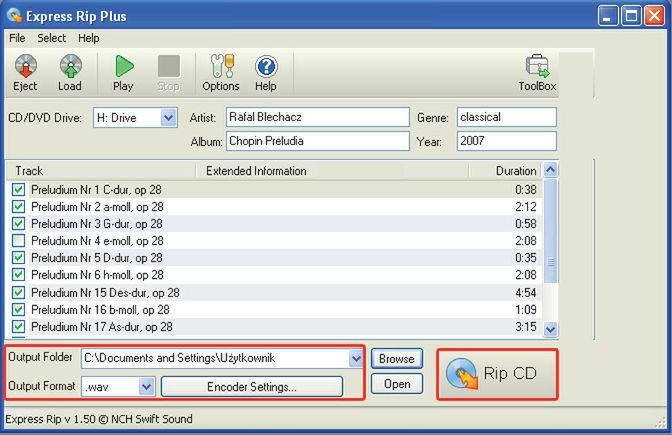This screenshot has width=672, height=435.
Task: Uncheck Preludium Nr 1 C-dur track
Action: click(18, 189)
